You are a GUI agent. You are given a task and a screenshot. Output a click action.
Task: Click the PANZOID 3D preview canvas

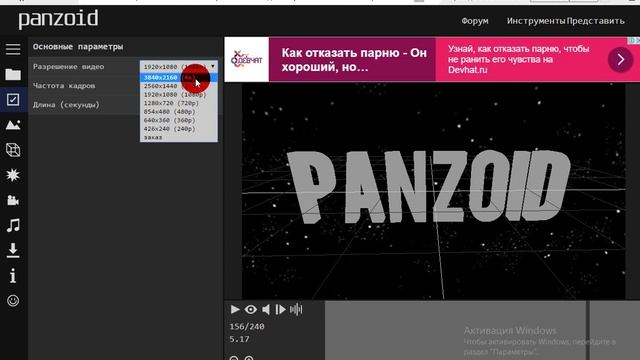tap(433, 191)
